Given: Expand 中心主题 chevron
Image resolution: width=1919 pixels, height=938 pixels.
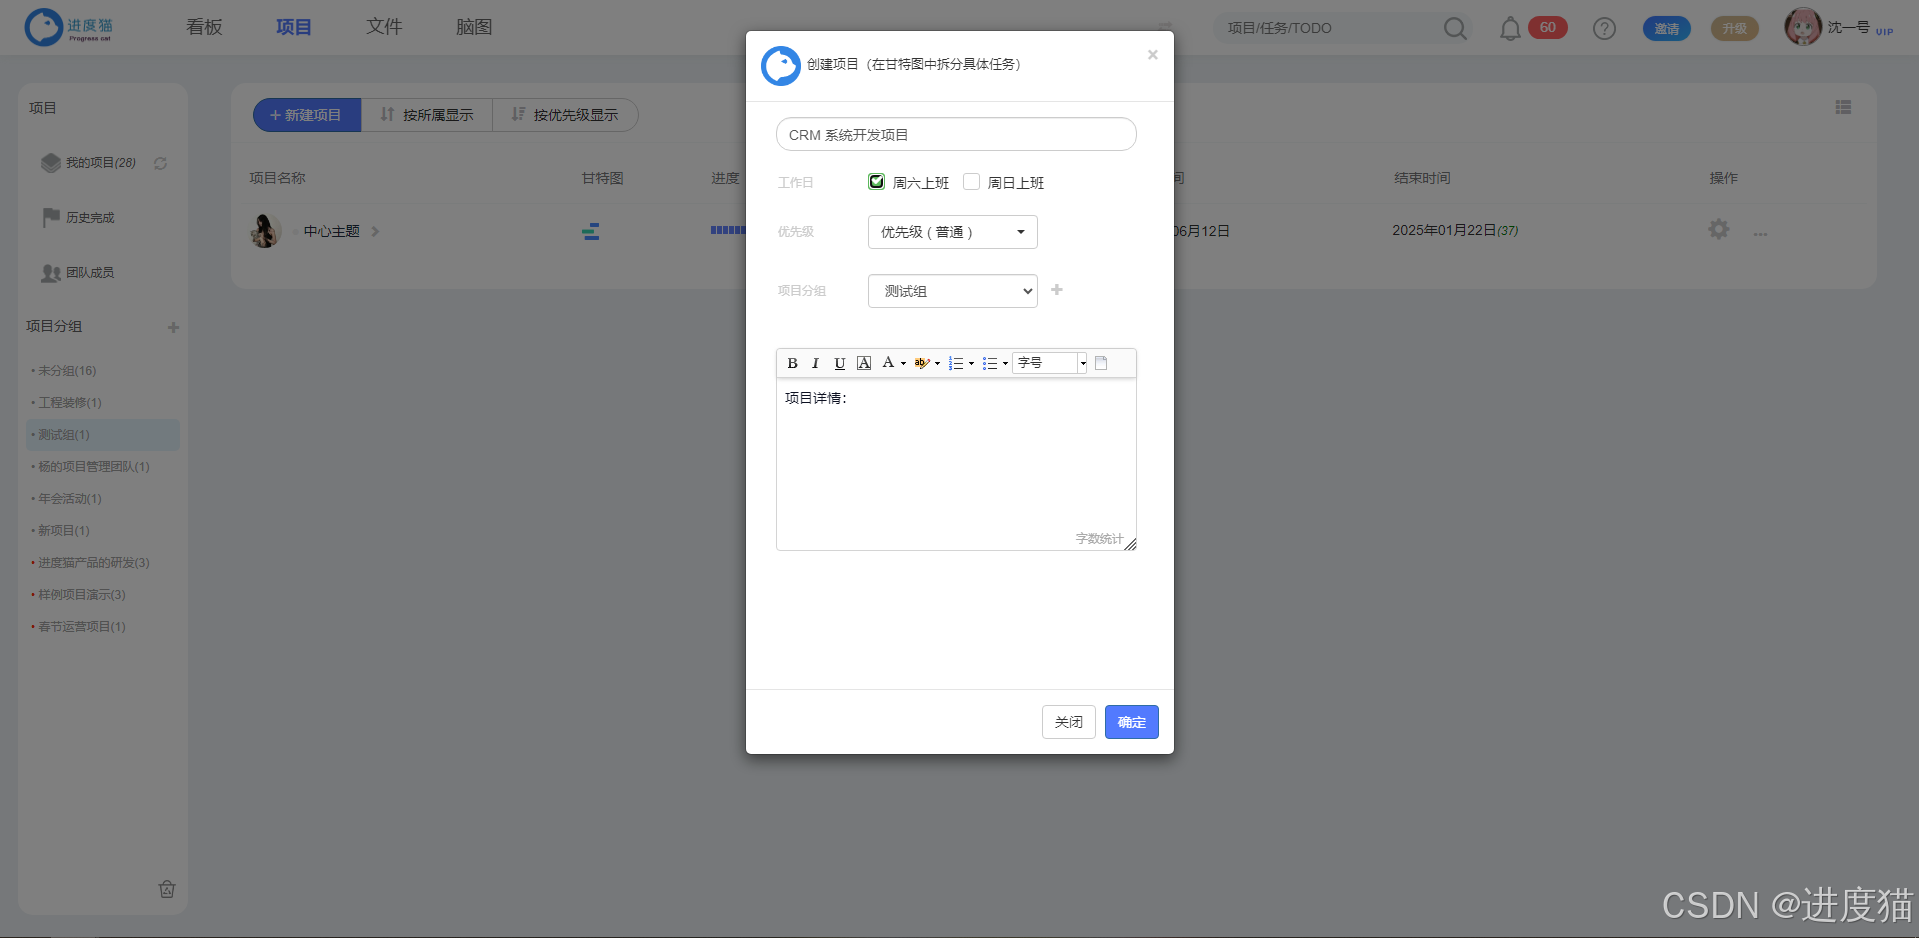Looking at the screenshot, I should pyautogui.click(x=375, y=231).
